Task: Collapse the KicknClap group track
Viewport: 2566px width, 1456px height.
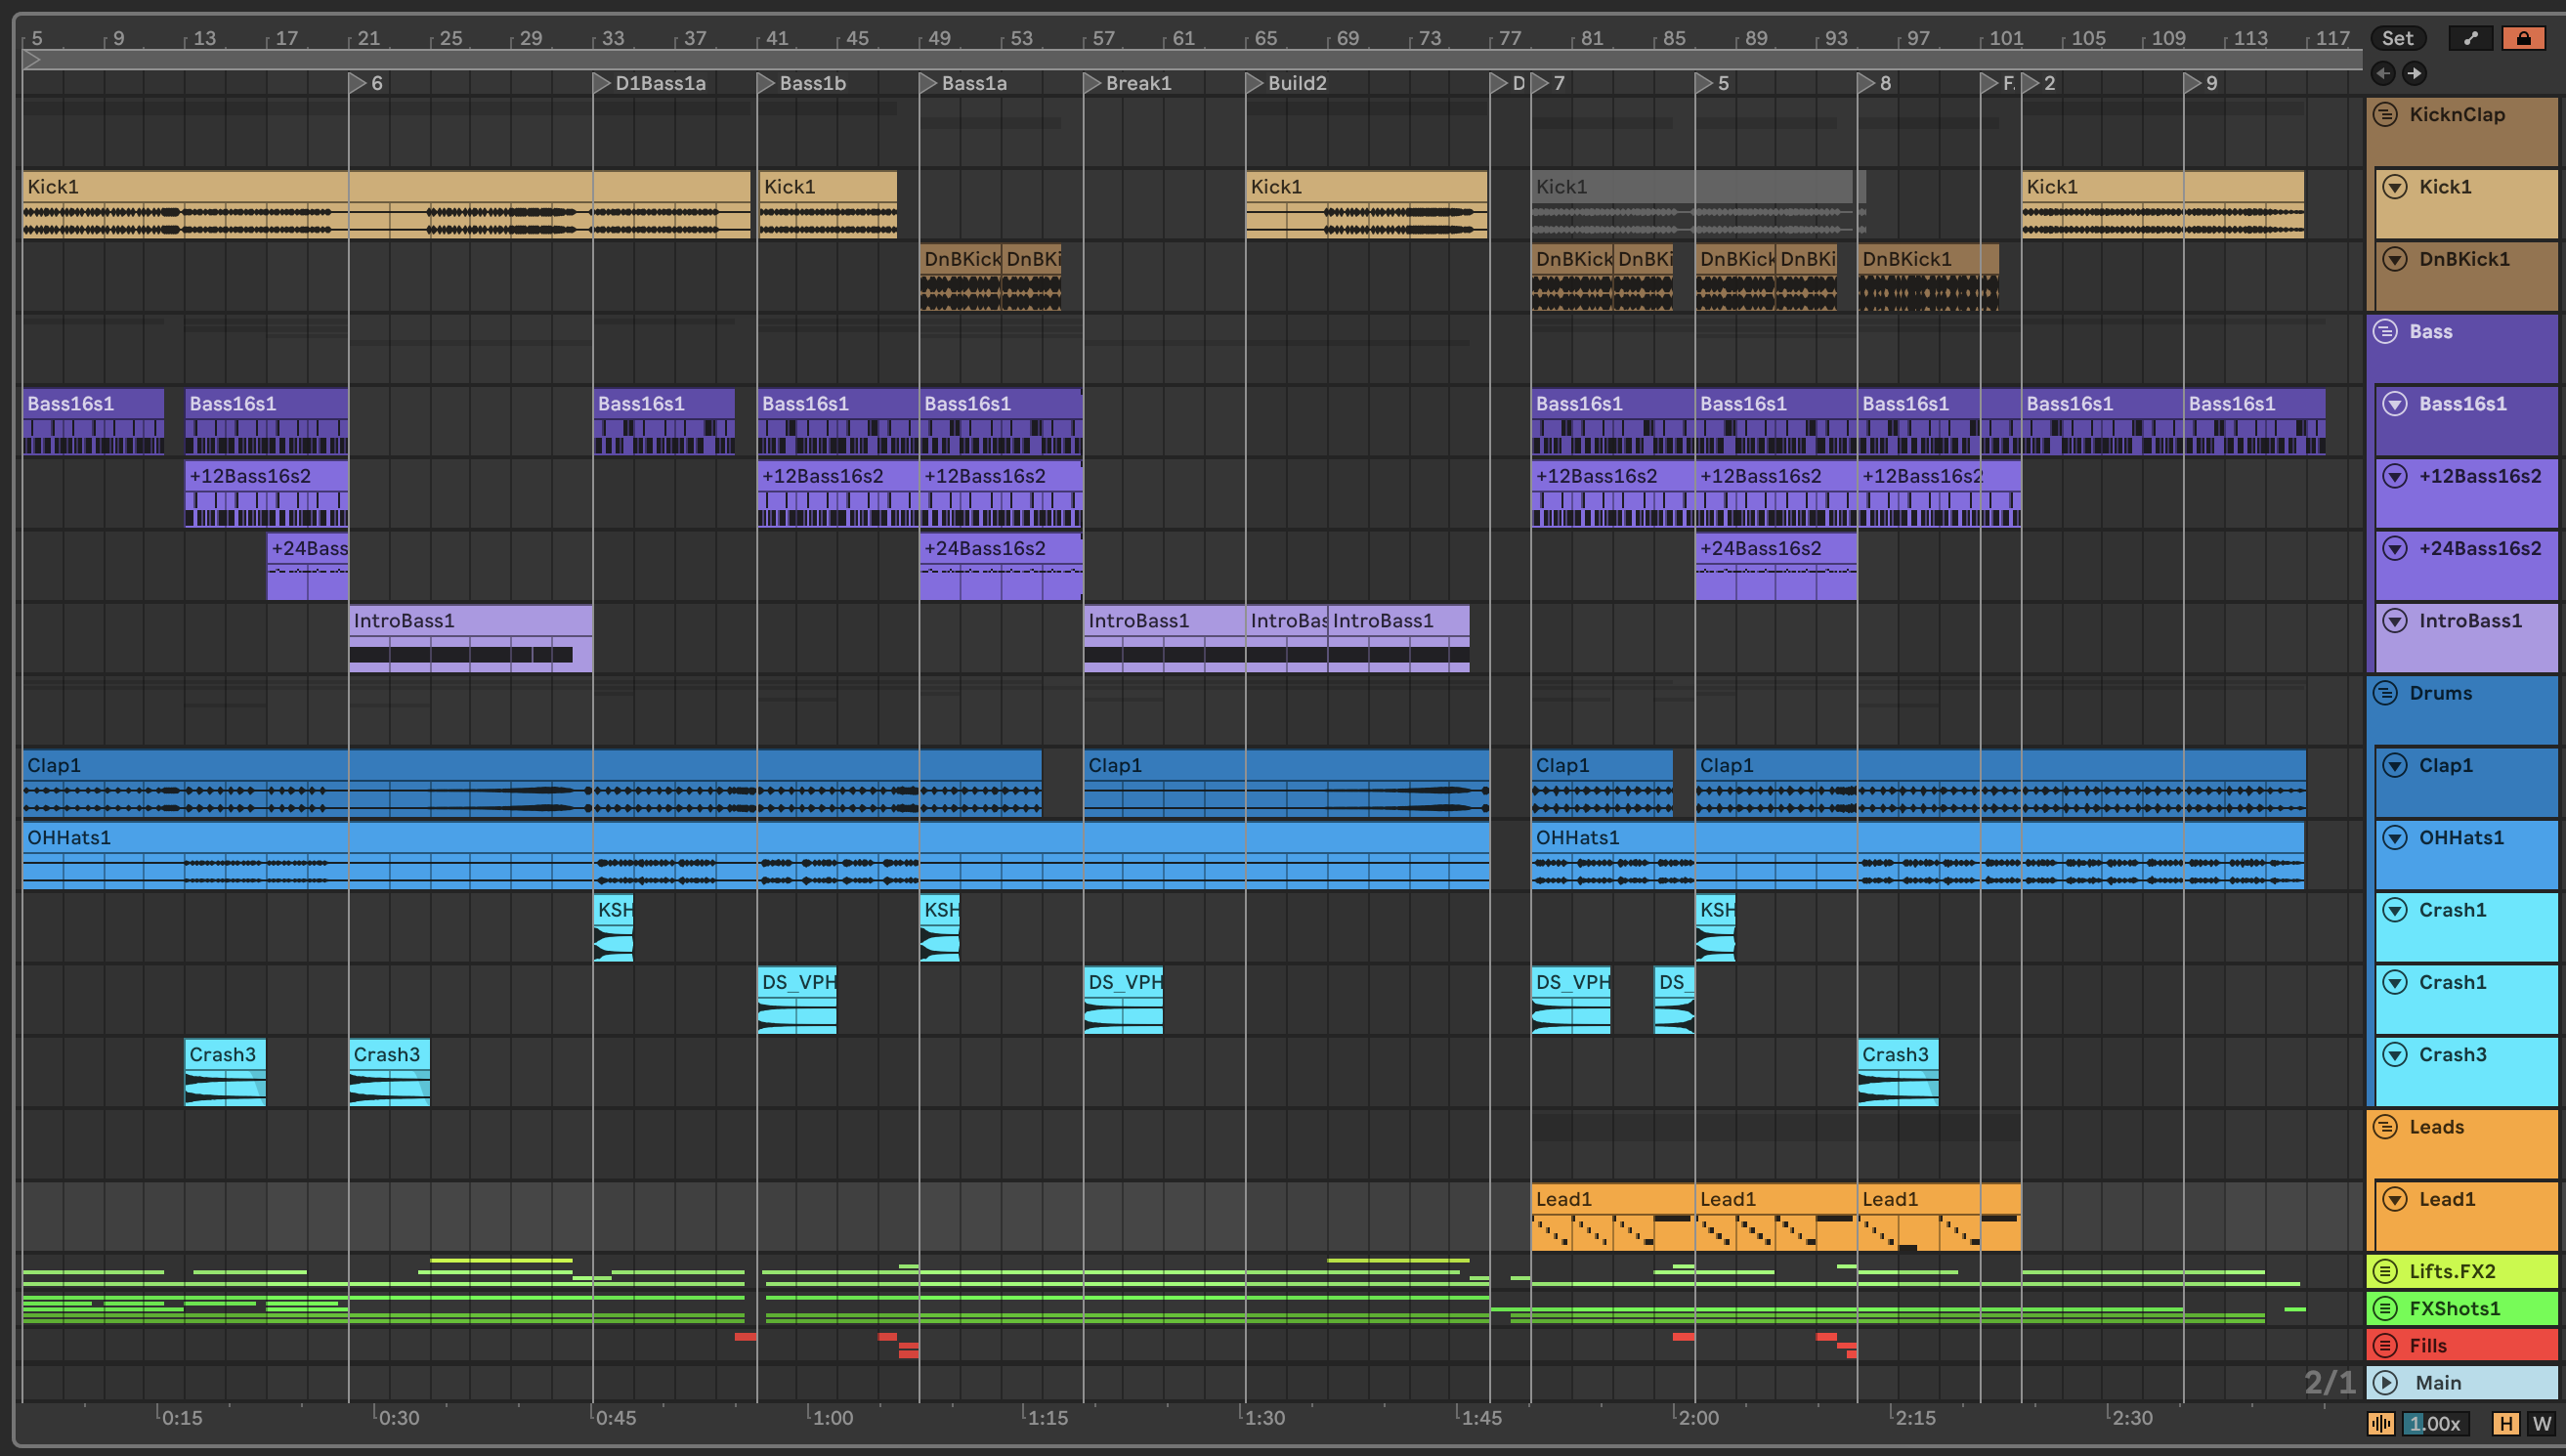Action: click(x=2386, y=114)
